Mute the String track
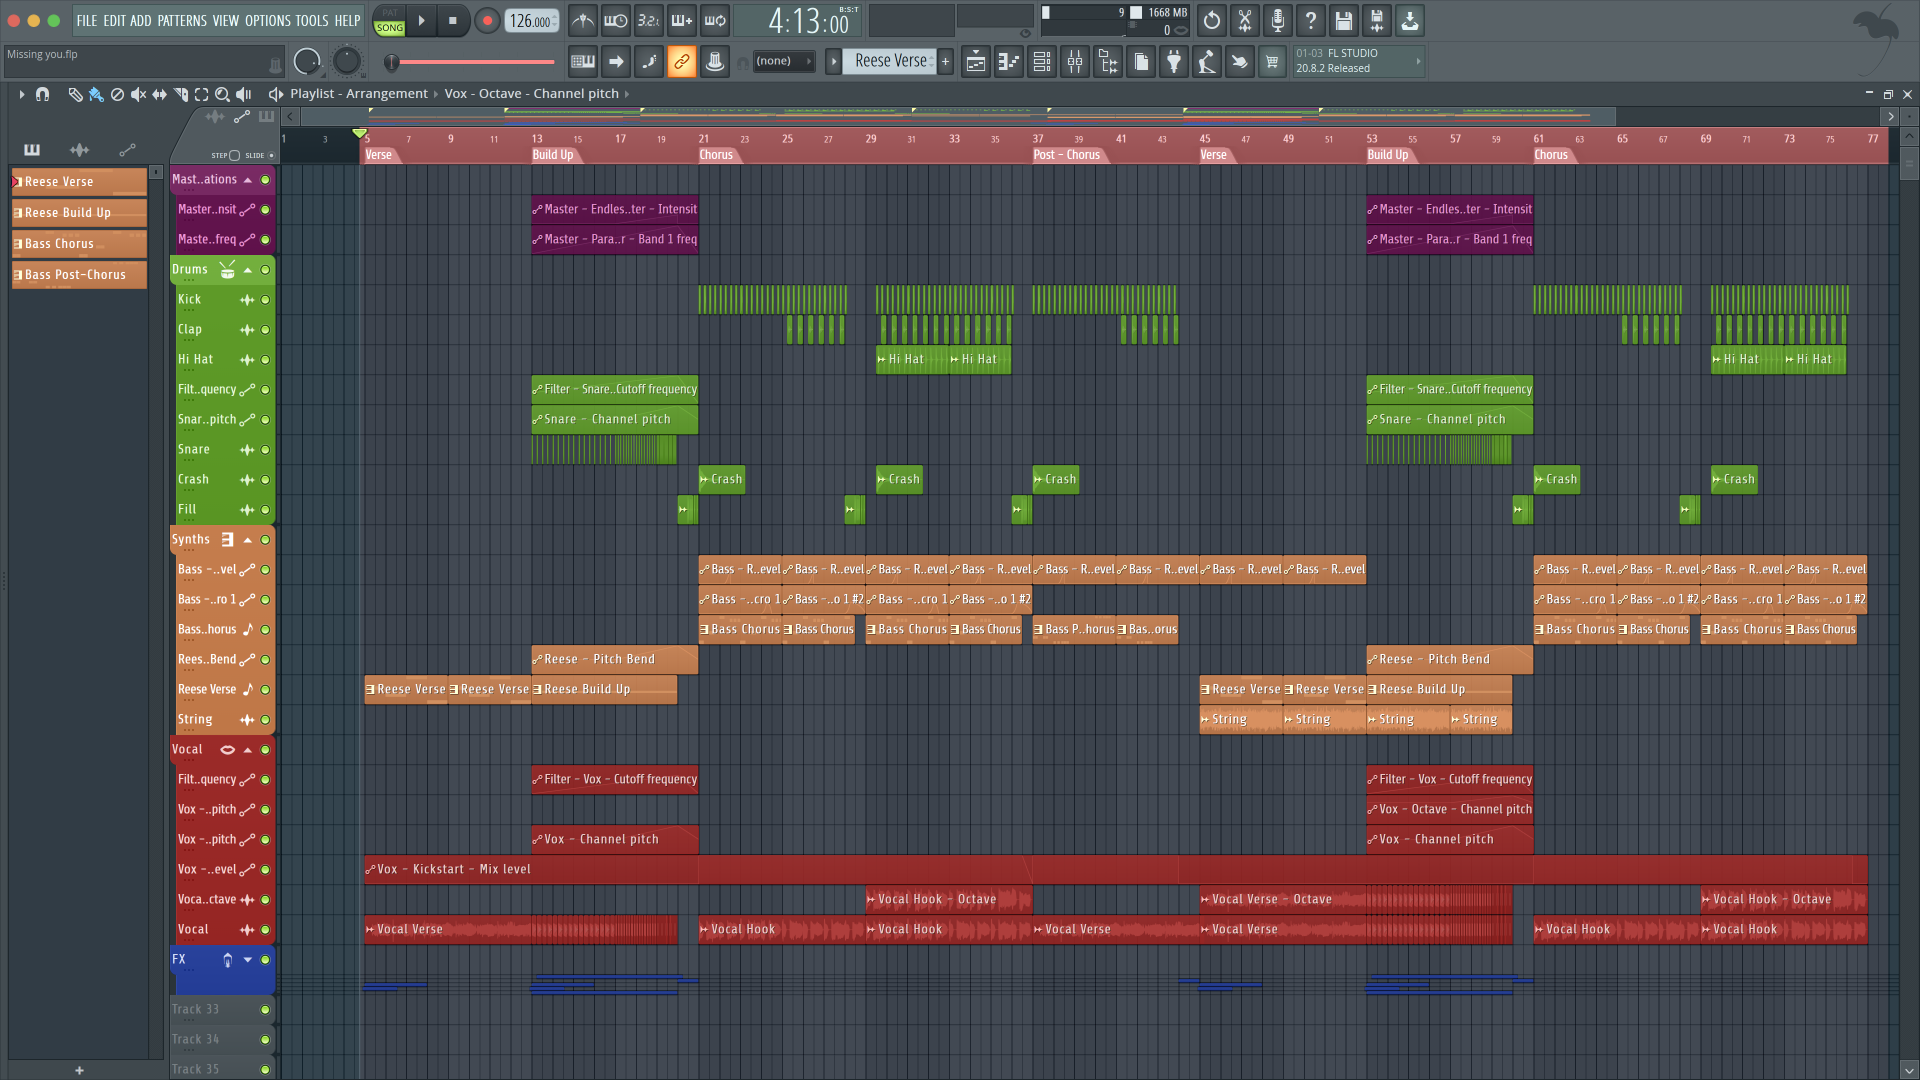 point(265,720)
